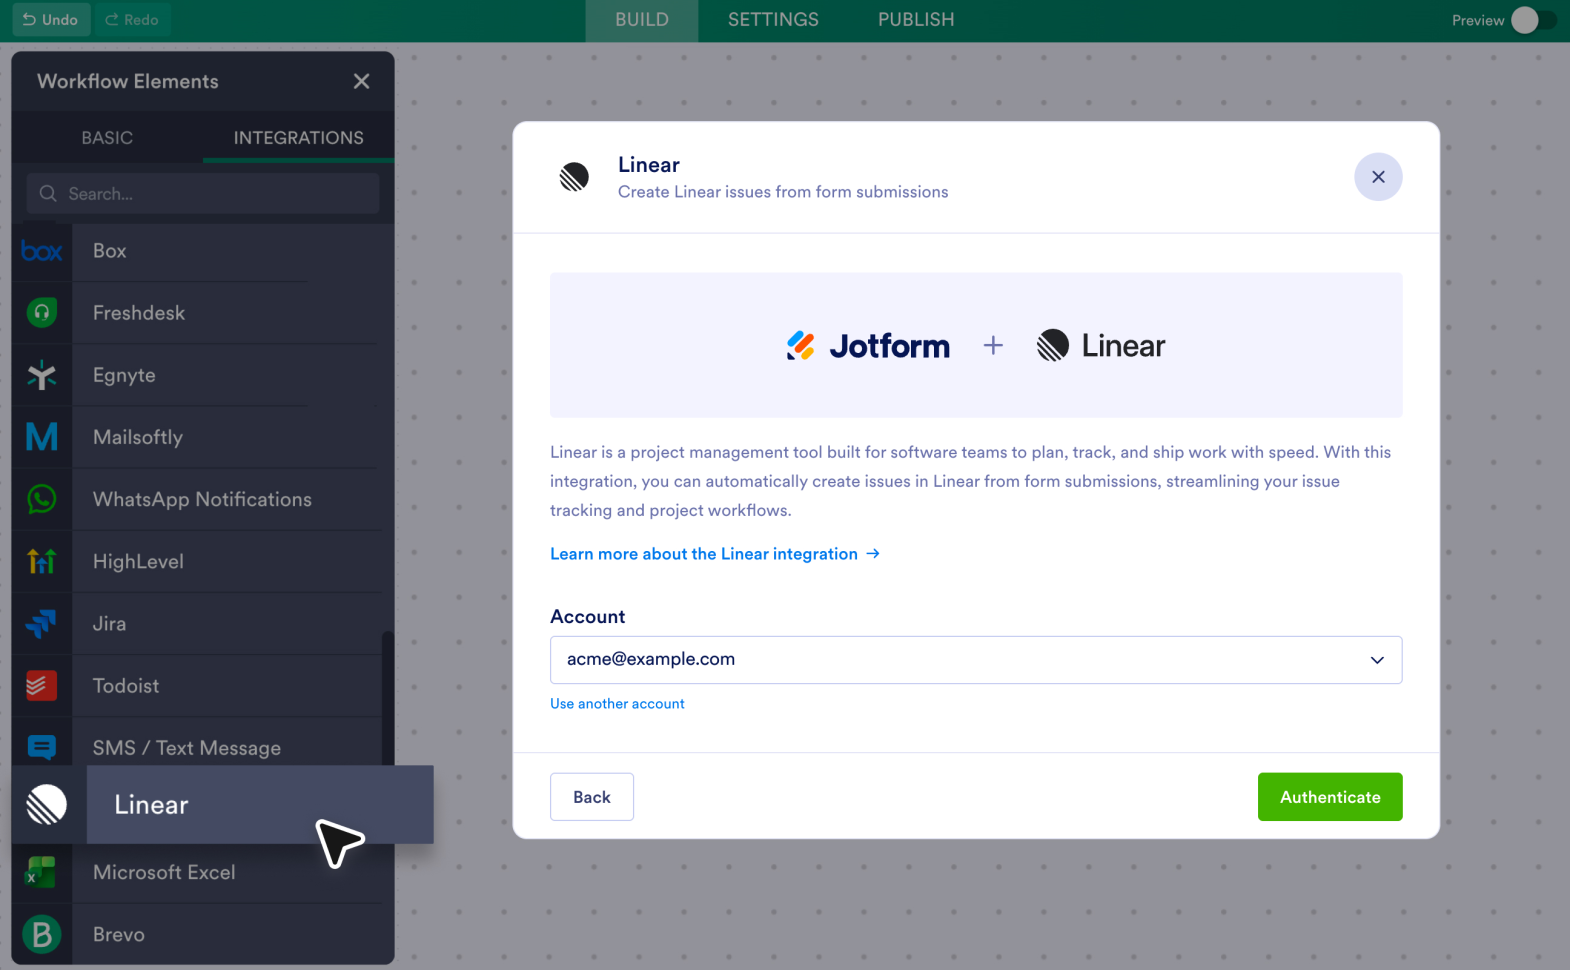The height and width of the screenshot is (970, 1570).
Task: Click the Authenticate button
Action: [1330, 797]
